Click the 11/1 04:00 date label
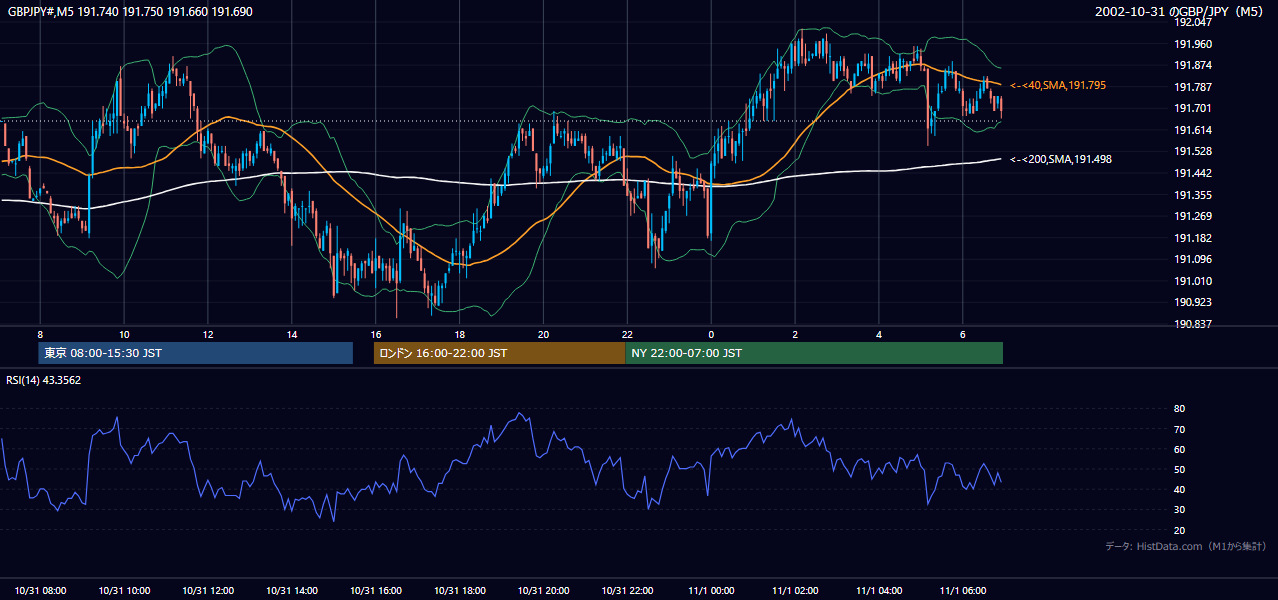Screen dimensions: 1278x600 (880, 590)
